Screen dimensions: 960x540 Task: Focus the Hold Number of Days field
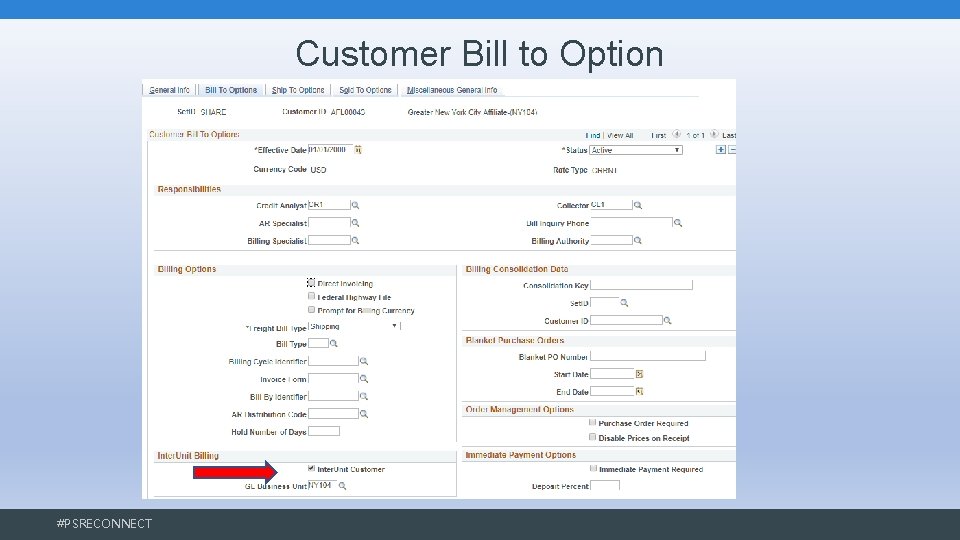point(324,431)
